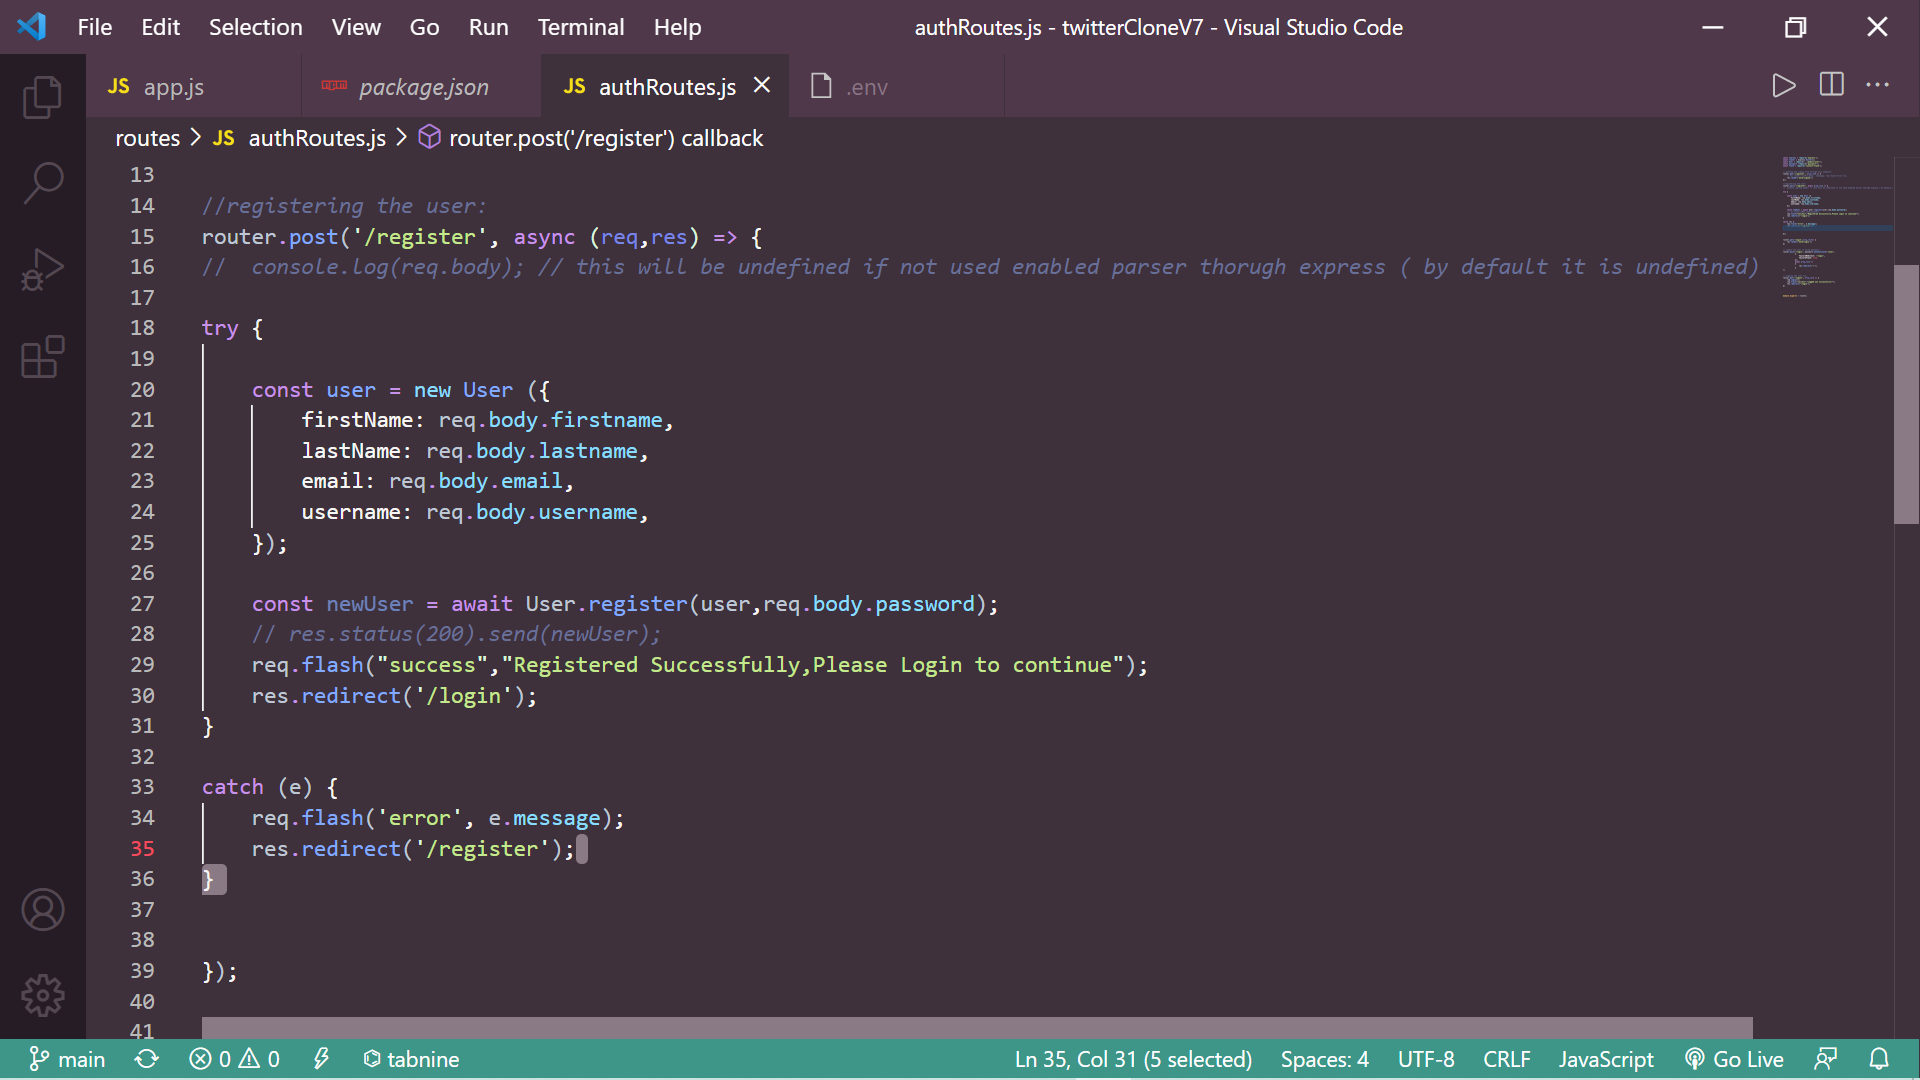The width and height of the screenshot is (1920, 1080).
Task: Open the Run and Debug view
Action: [42, 270]
